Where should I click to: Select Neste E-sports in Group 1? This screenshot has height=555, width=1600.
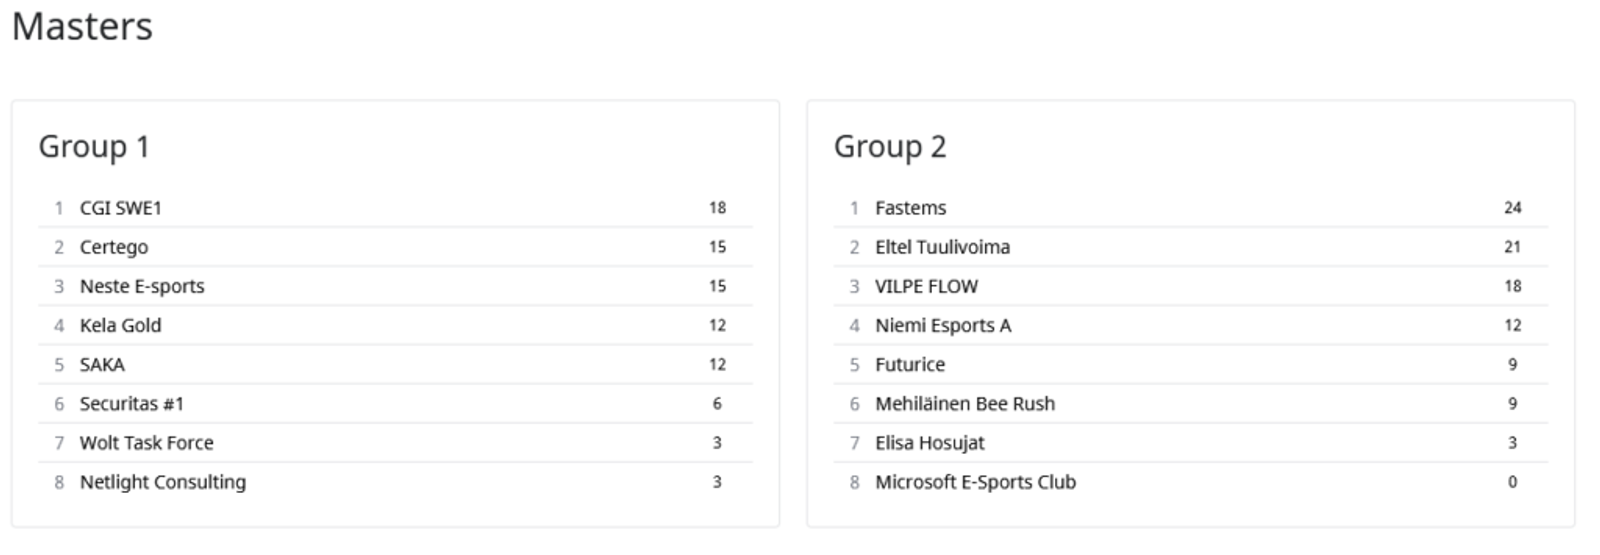(x=142, y=286)
